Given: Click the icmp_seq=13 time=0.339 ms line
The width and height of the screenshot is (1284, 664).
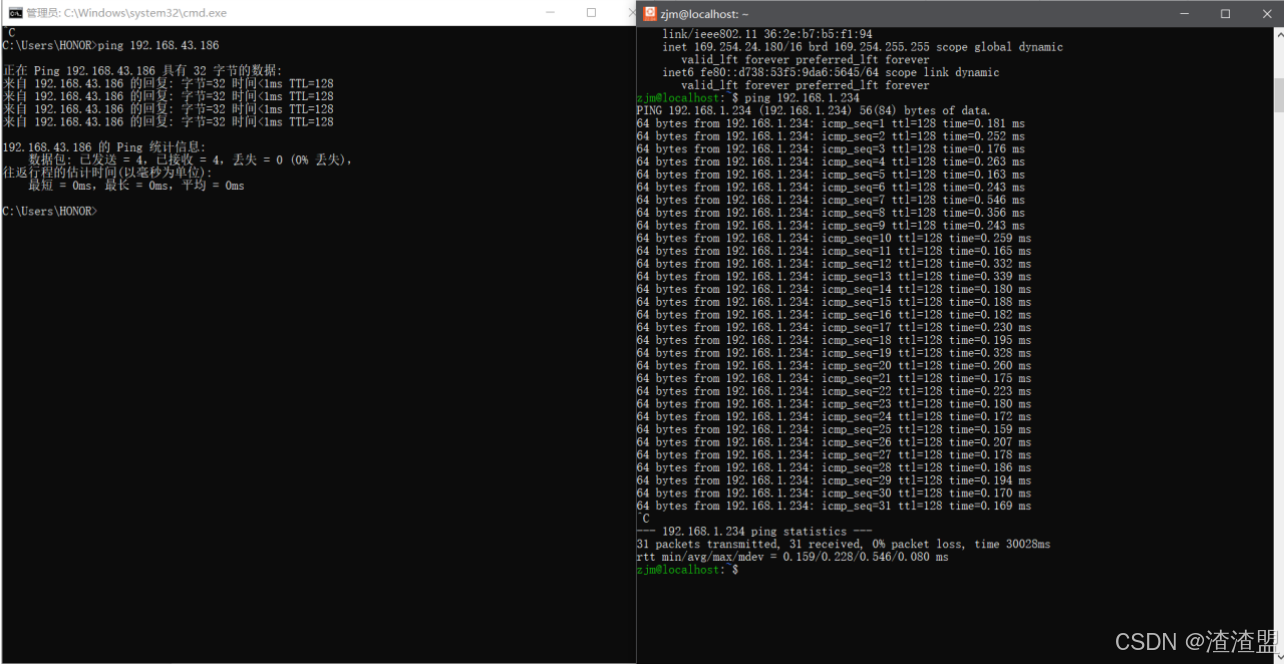Looking at the screenshot, I should click(833, 277).
